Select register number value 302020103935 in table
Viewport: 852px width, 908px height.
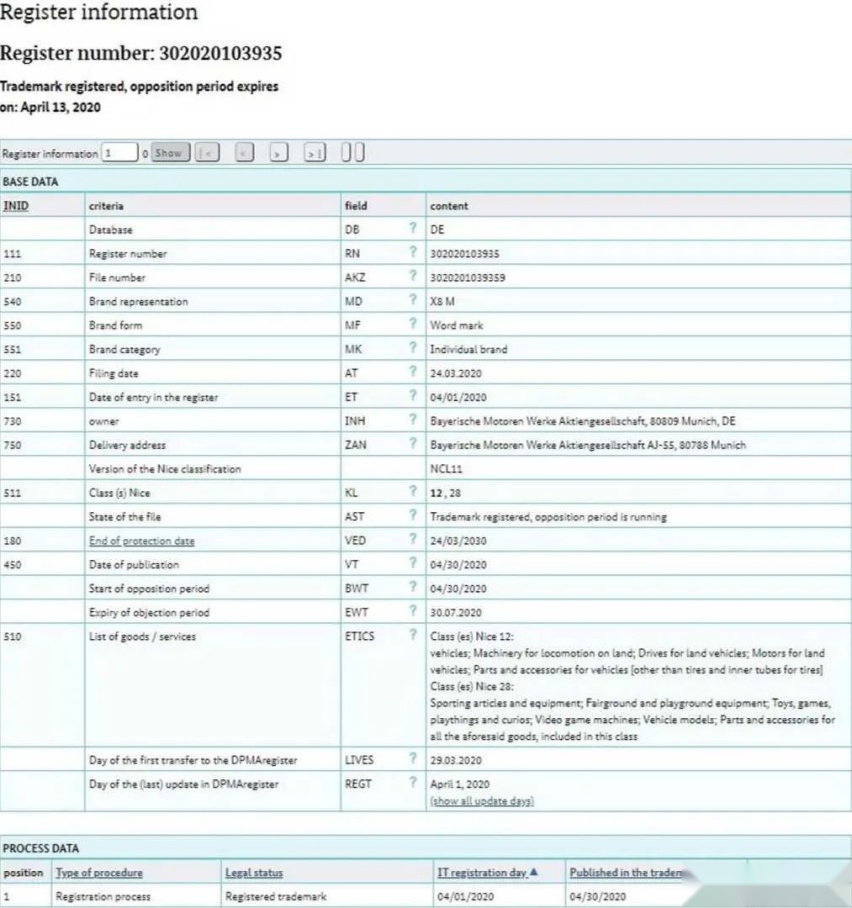point(465,254)
